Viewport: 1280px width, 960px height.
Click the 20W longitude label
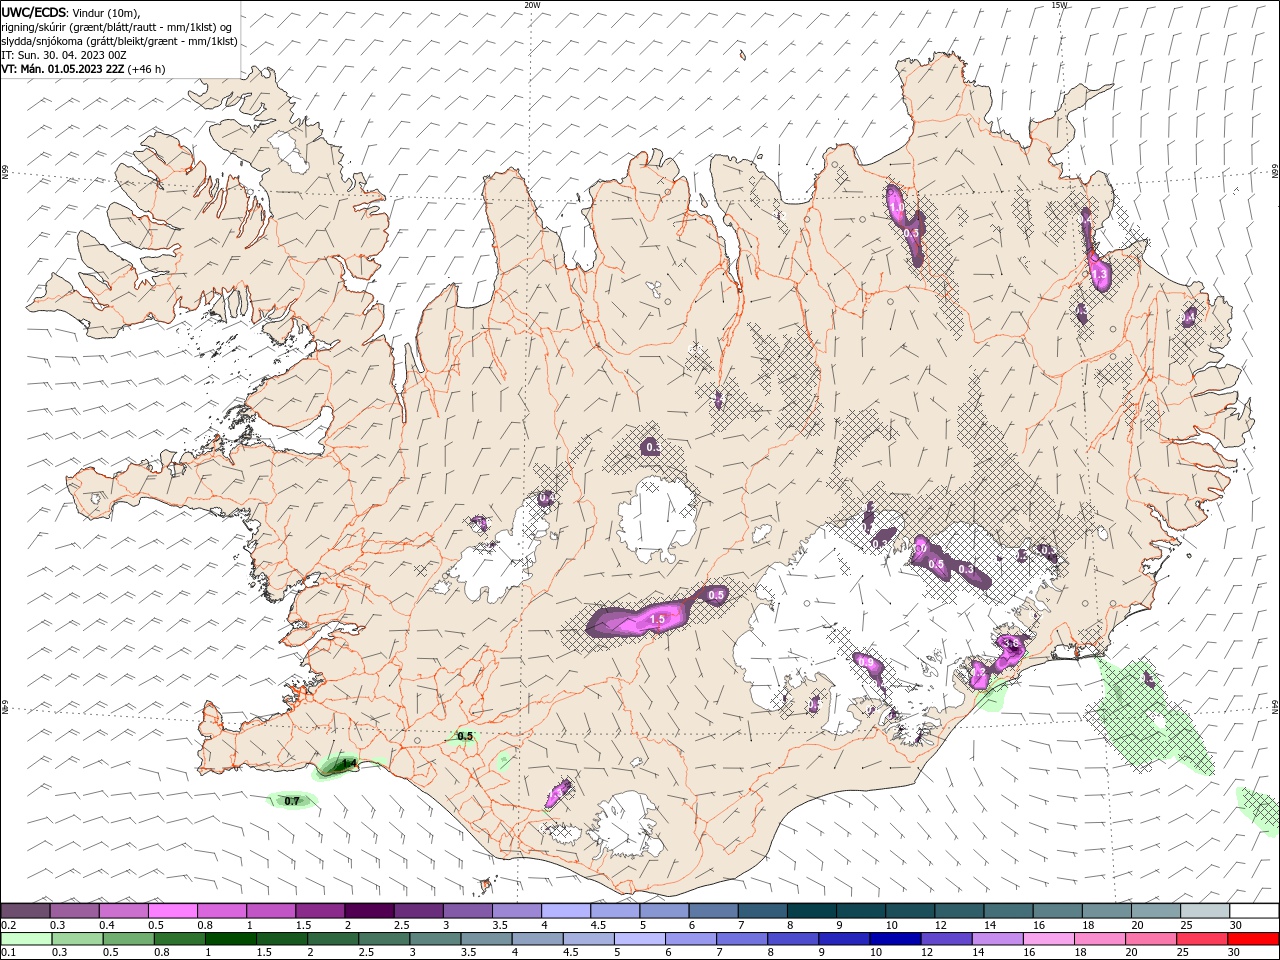click(532, 5)
